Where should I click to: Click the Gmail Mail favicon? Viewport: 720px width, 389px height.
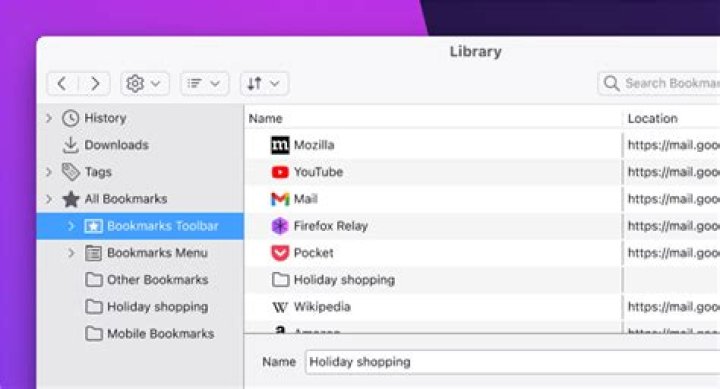(x=280, y=199)
